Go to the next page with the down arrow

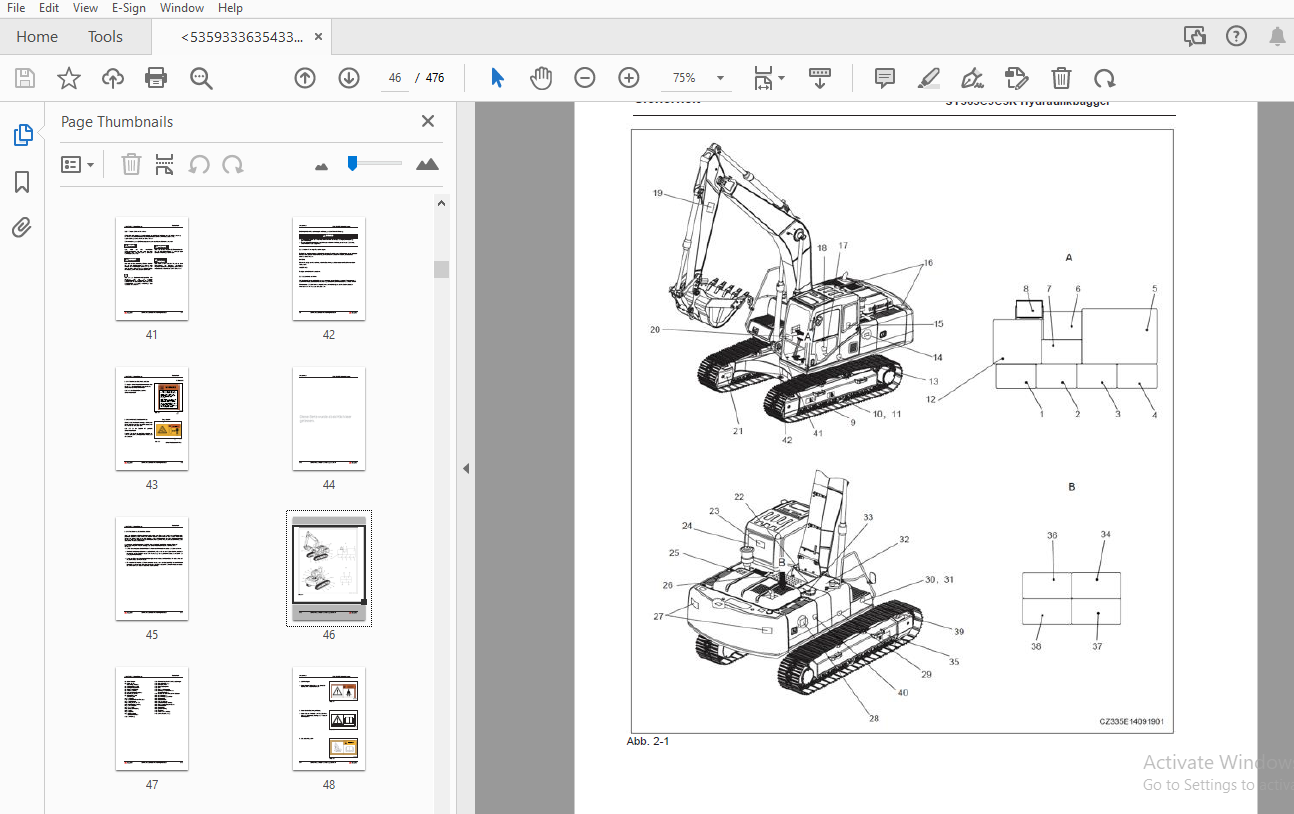(x=349, y=78)
